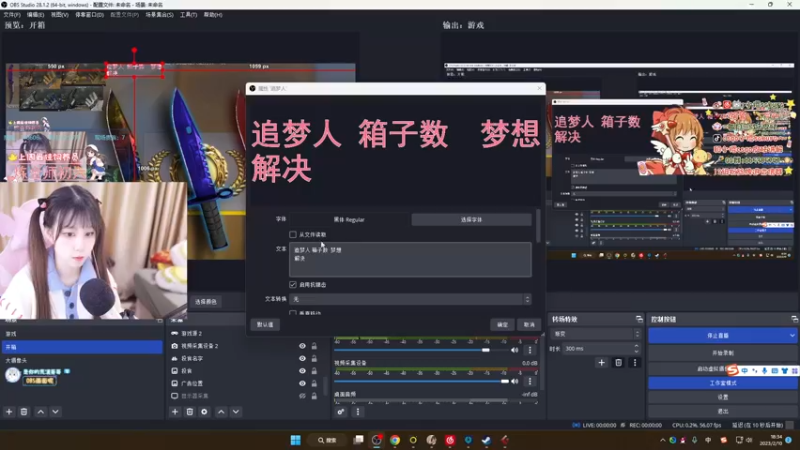Hide the 投食 source
This screenshot has height=450, width=800.
coord(302,371)
